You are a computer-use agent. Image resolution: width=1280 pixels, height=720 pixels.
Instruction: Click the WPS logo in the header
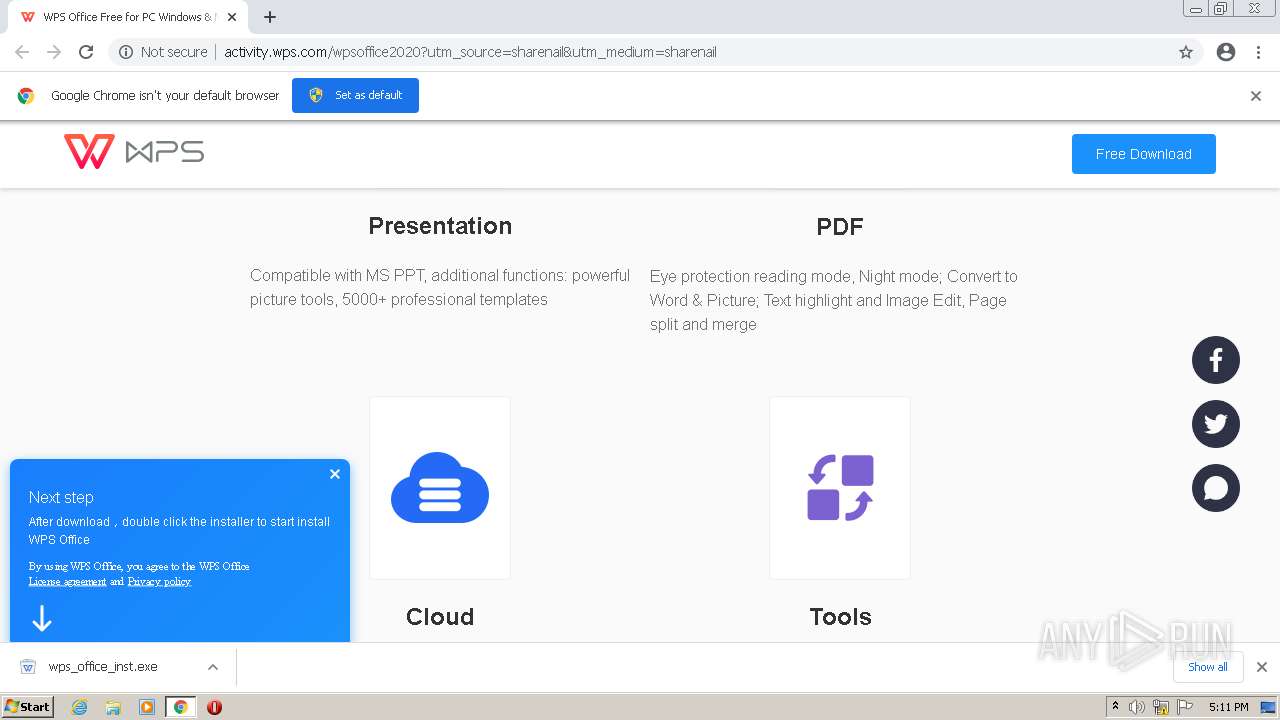point(134,152)
